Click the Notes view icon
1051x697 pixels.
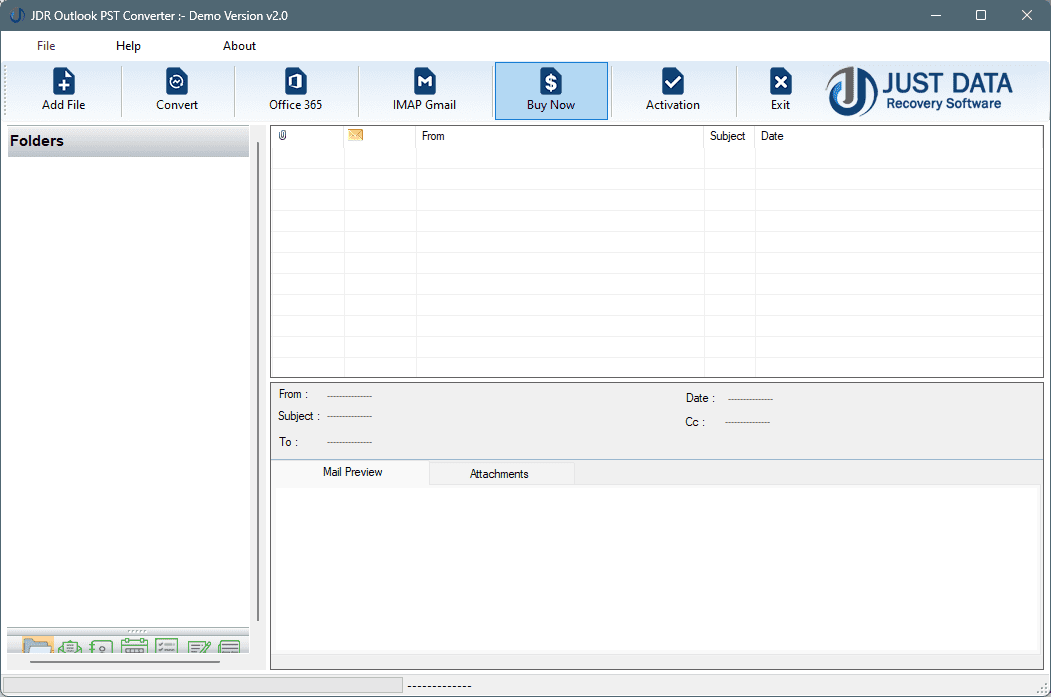pos(199,646)
